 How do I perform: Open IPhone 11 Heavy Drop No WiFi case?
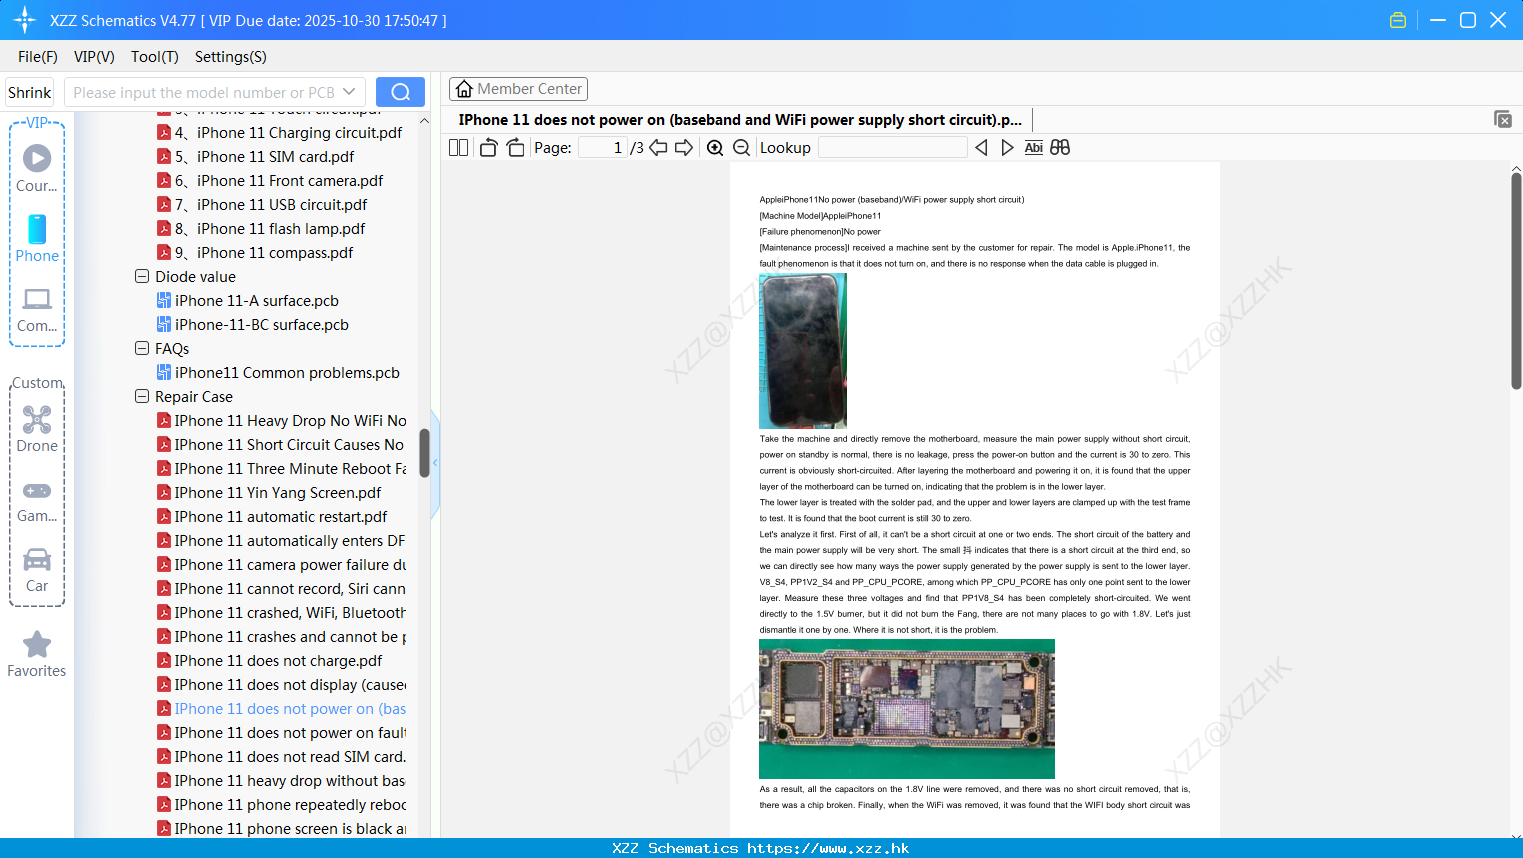(282, 420)
